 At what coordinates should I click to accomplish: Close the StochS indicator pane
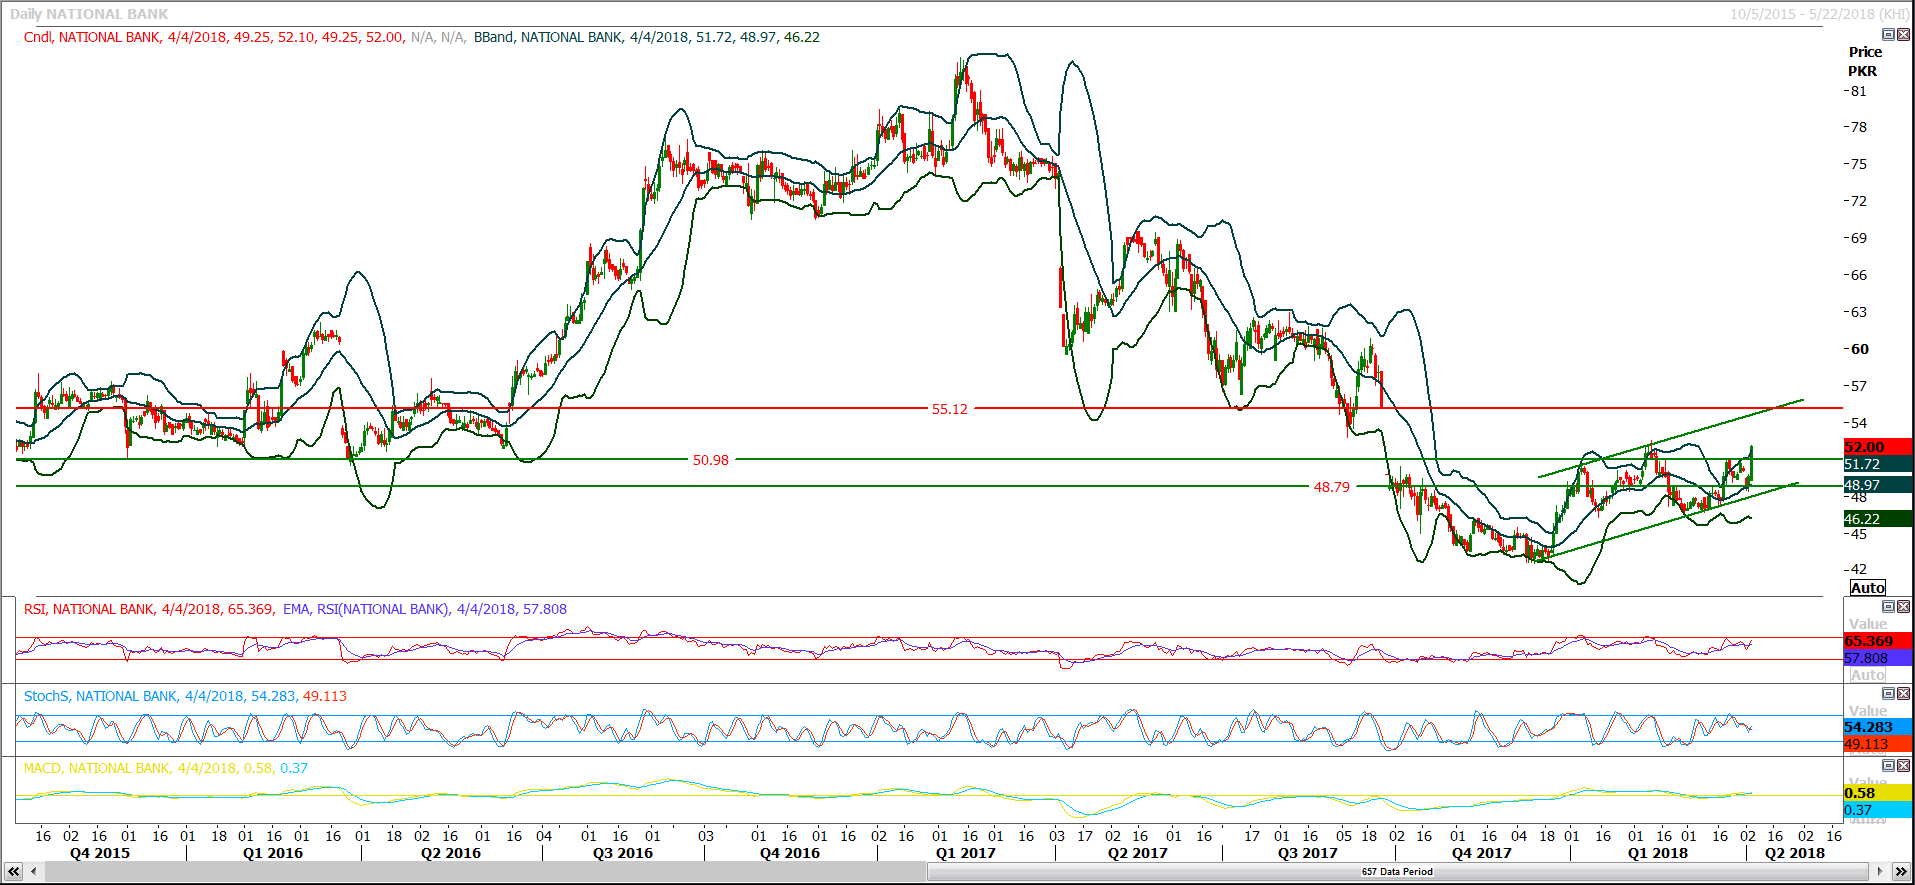[1903, 694]
